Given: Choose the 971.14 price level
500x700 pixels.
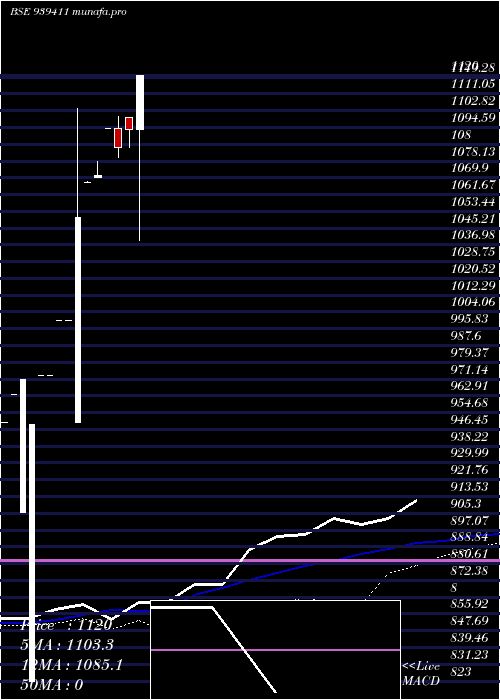Looking at the screenshot, I should (x=470, y=370).
